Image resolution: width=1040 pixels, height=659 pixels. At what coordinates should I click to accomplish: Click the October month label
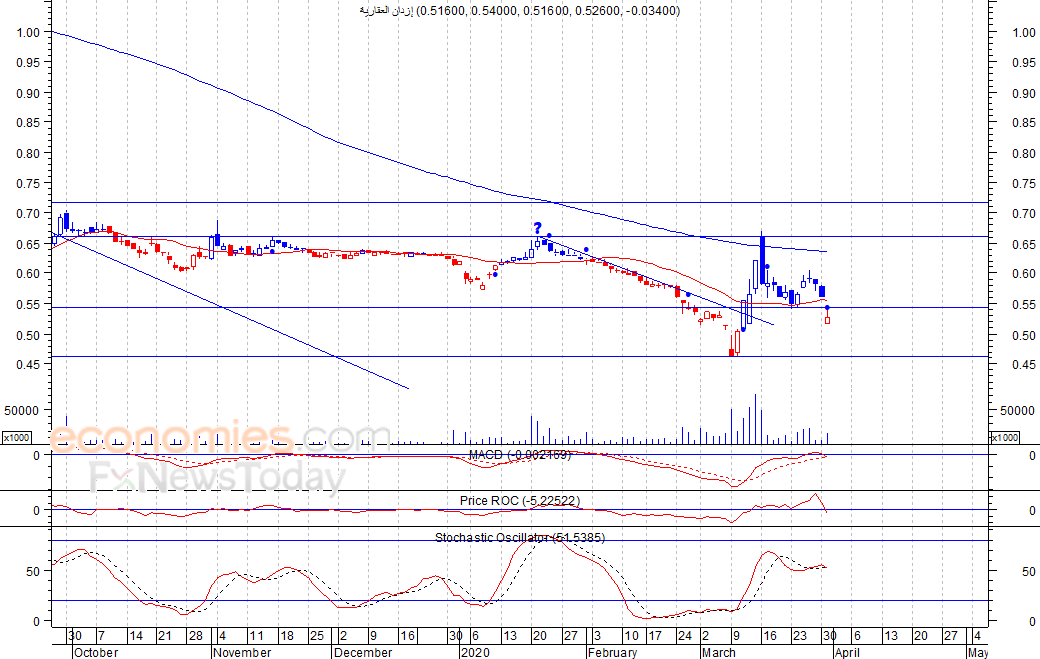click(x=96, y=652)
